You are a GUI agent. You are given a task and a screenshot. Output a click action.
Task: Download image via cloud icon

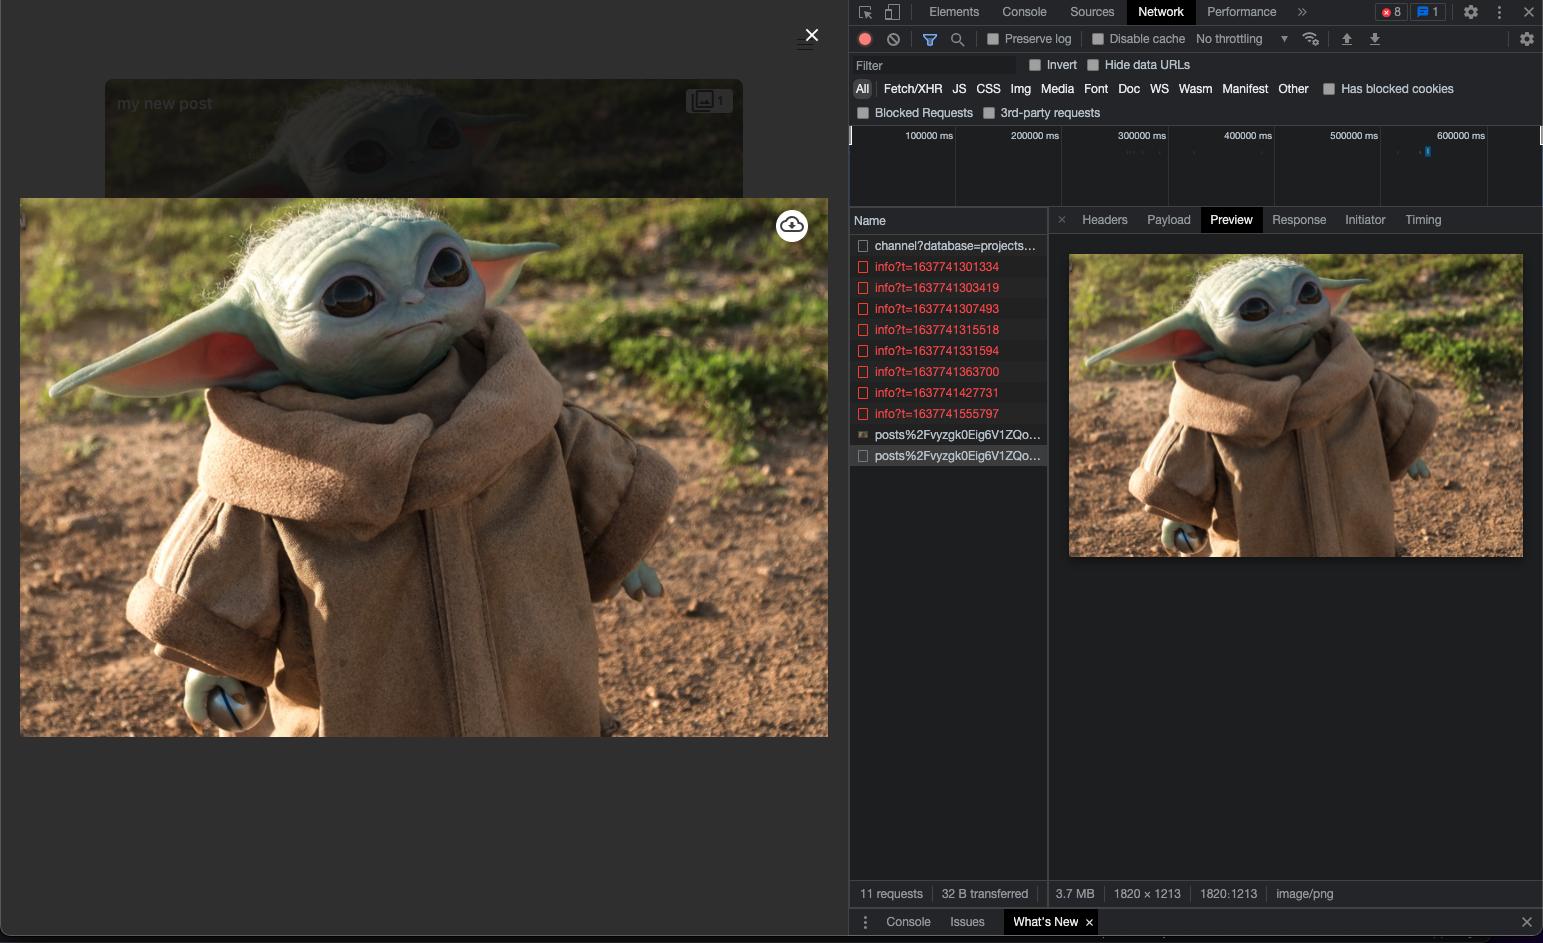(x=792, y=225)
